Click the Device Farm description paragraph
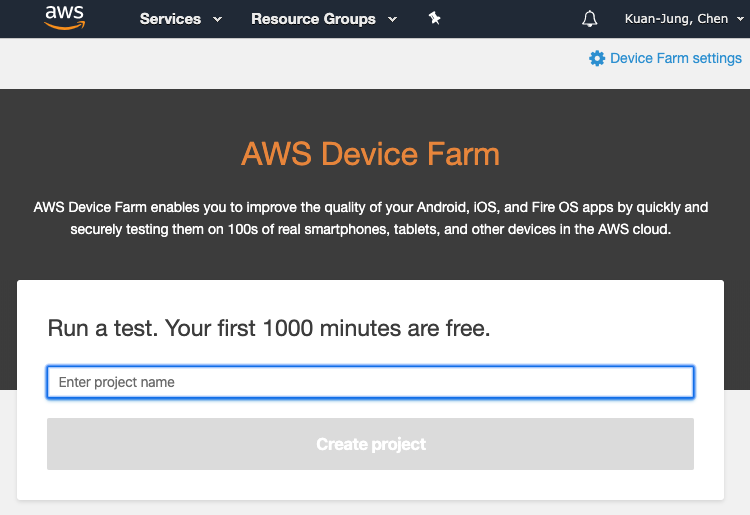The image size is (750, 515). point(370,218)
